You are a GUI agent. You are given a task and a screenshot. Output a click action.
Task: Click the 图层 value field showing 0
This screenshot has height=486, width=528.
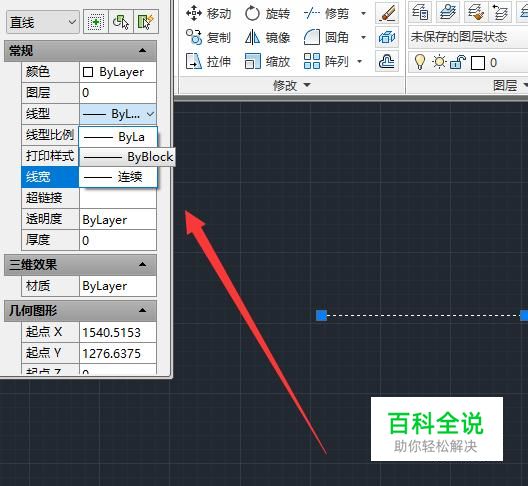[x=118, y=93]
